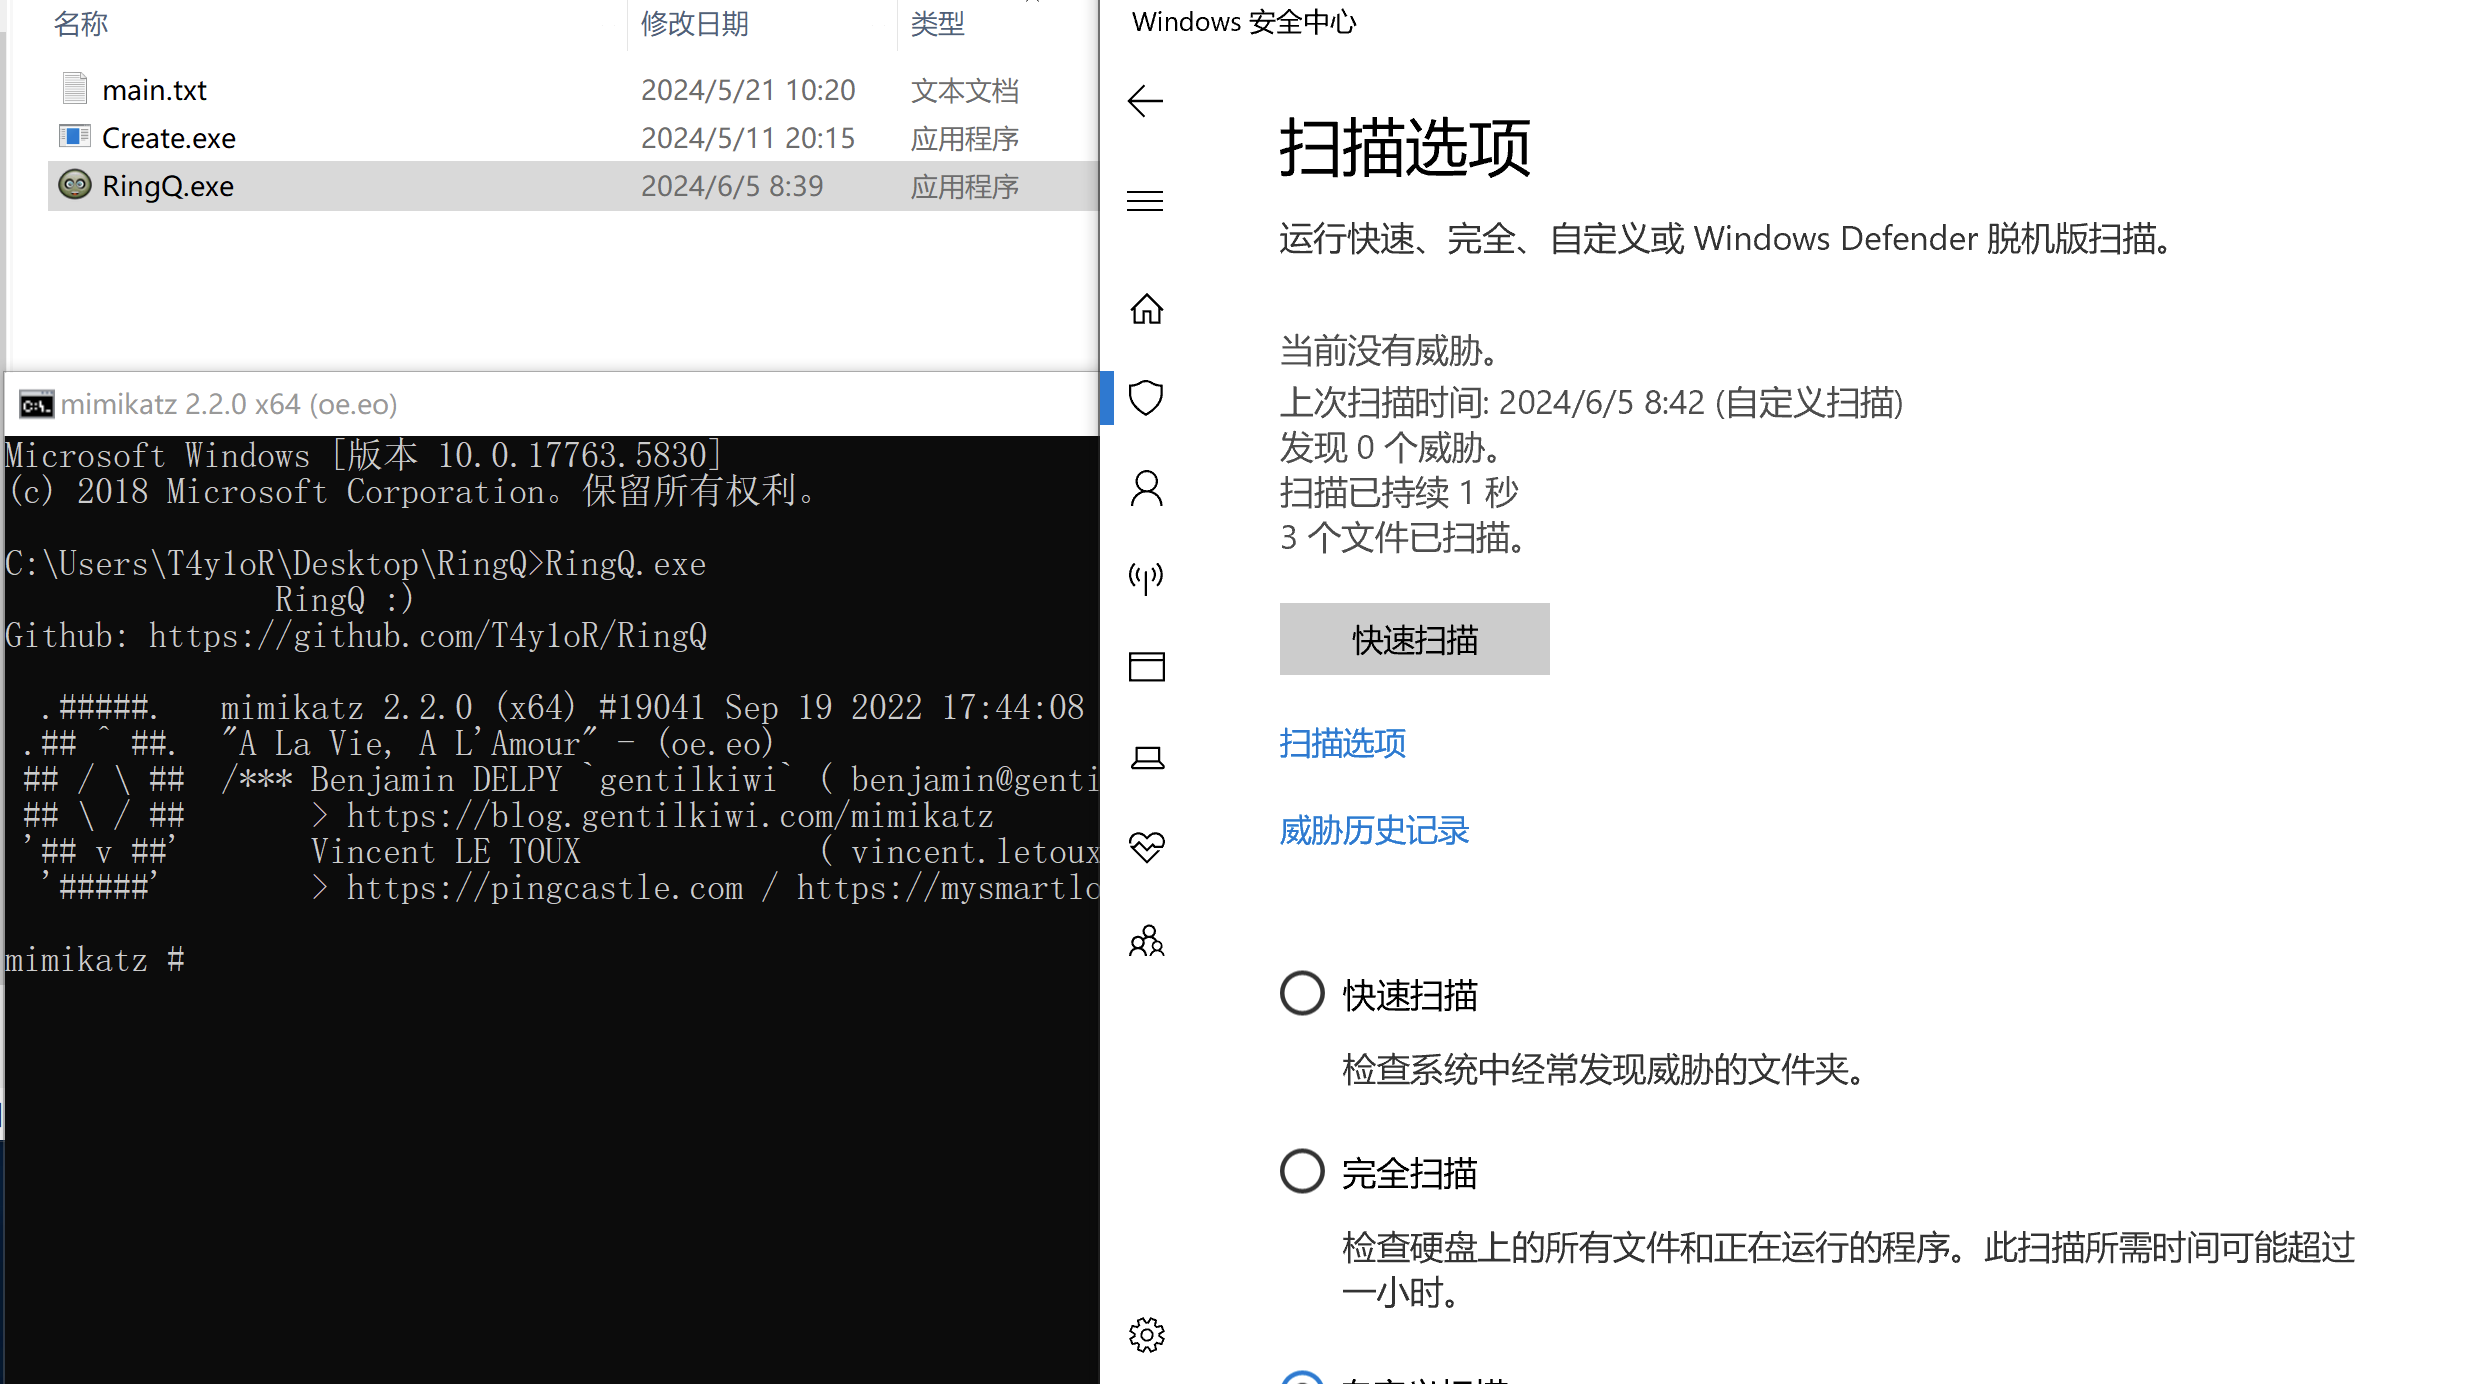Go to the Home sidebar icon

(1146, 309)
